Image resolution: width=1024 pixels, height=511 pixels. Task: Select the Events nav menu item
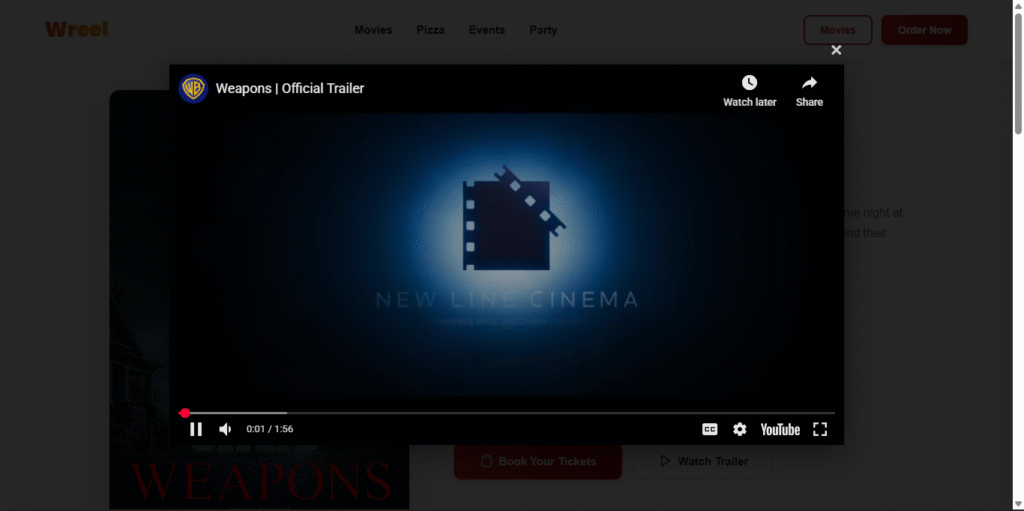487,30
